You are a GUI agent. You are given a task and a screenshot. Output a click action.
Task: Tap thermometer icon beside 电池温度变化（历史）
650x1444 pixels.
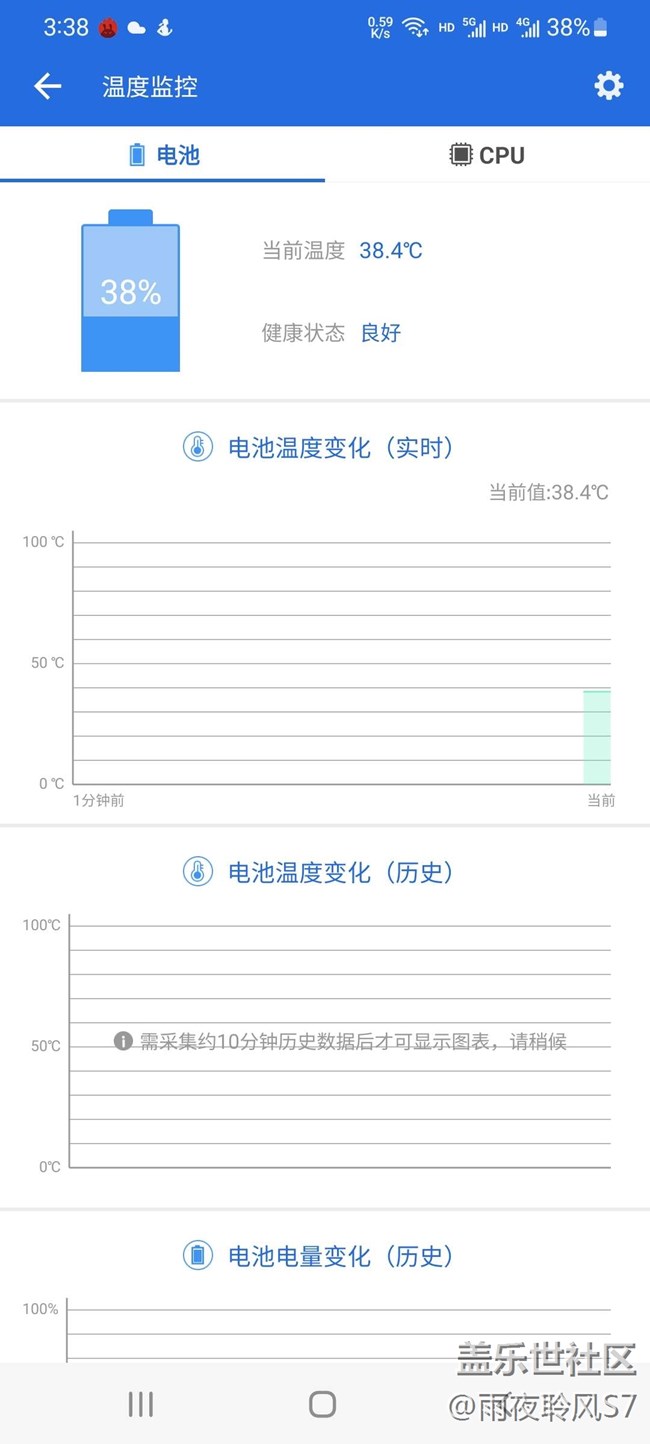[x=198, y=872]
